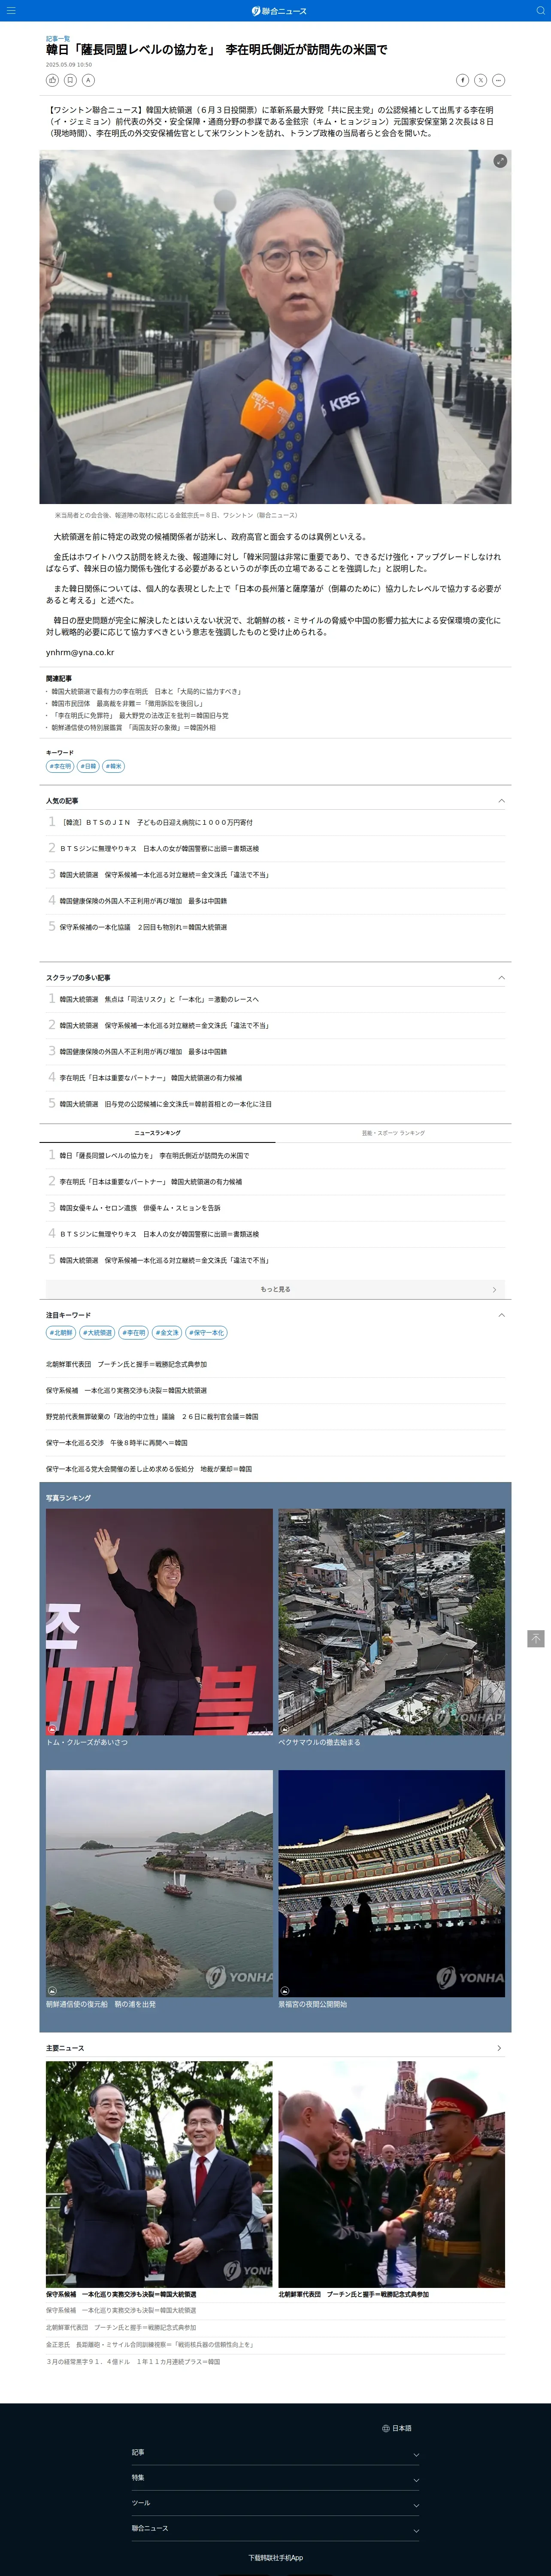Click the photo icon on 景福宮 night thumbnail

tap(284, 1991)
